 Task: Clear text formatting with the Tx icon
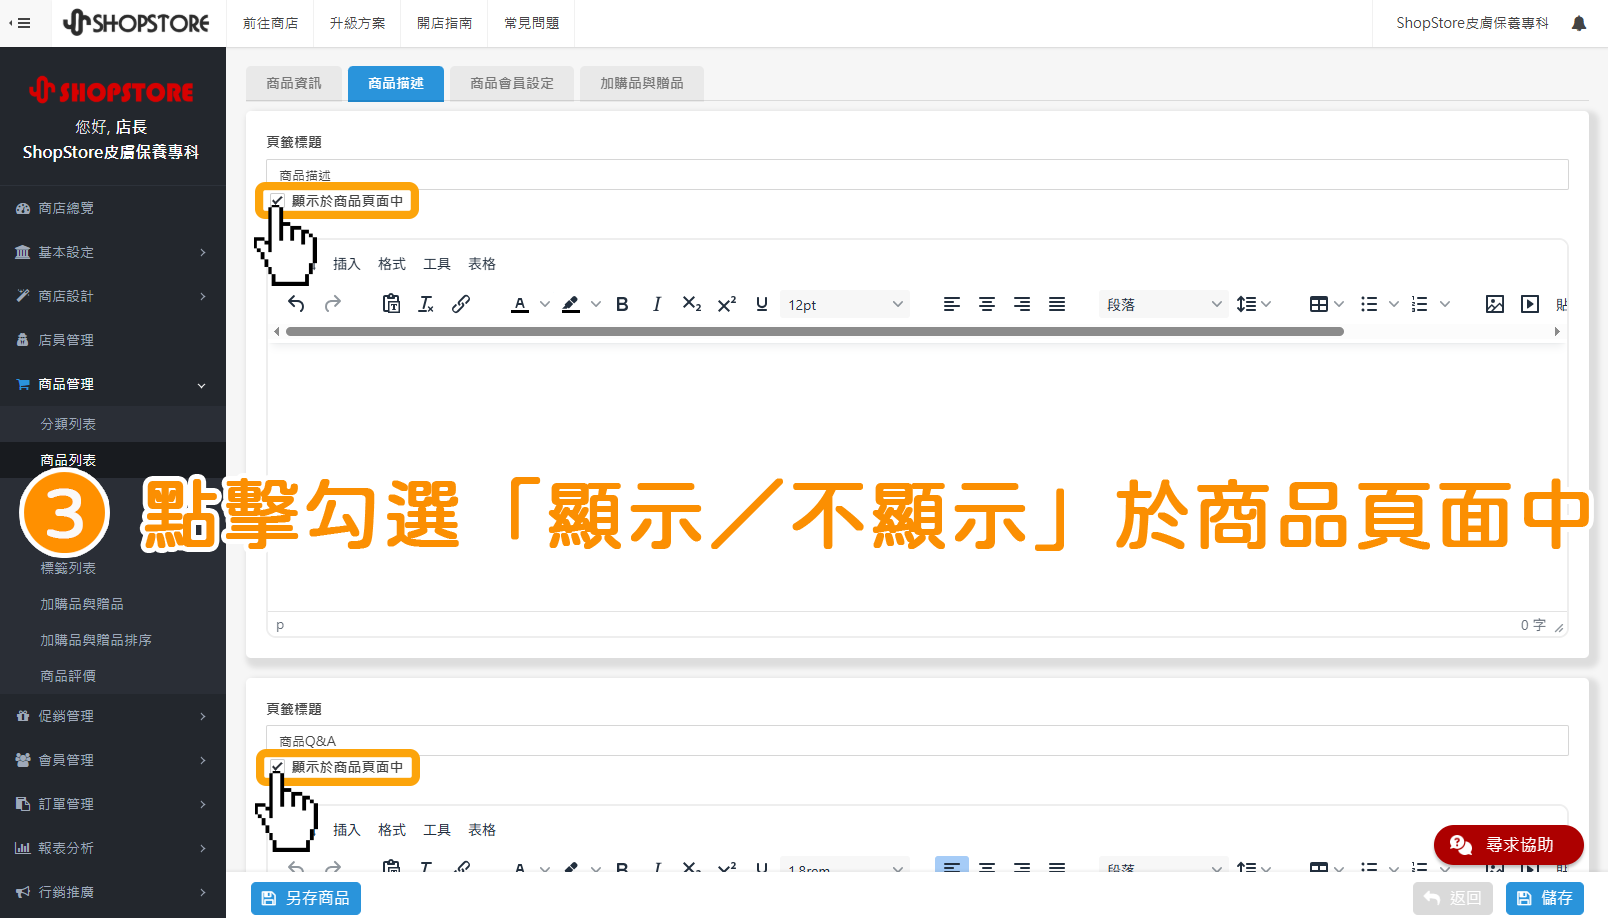coord(426,304)
